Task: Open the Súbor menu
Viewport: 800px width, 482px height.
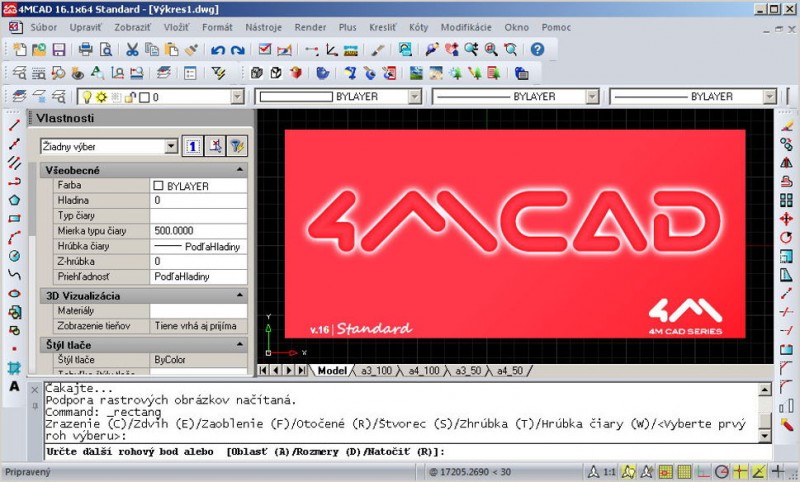Action: (44, 28)
